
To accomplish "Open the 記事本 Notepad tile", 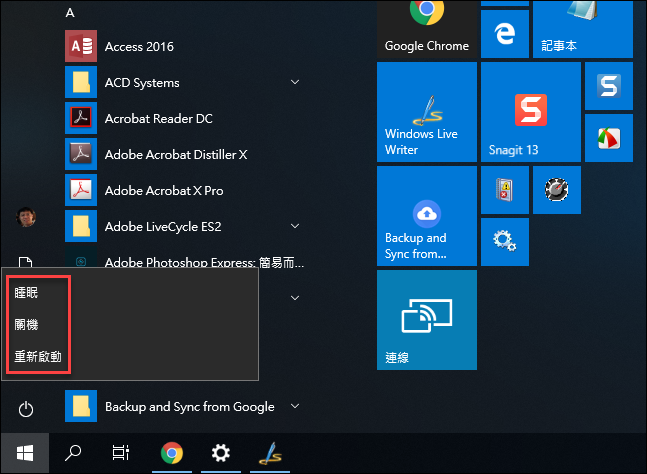I will point(583,29).
